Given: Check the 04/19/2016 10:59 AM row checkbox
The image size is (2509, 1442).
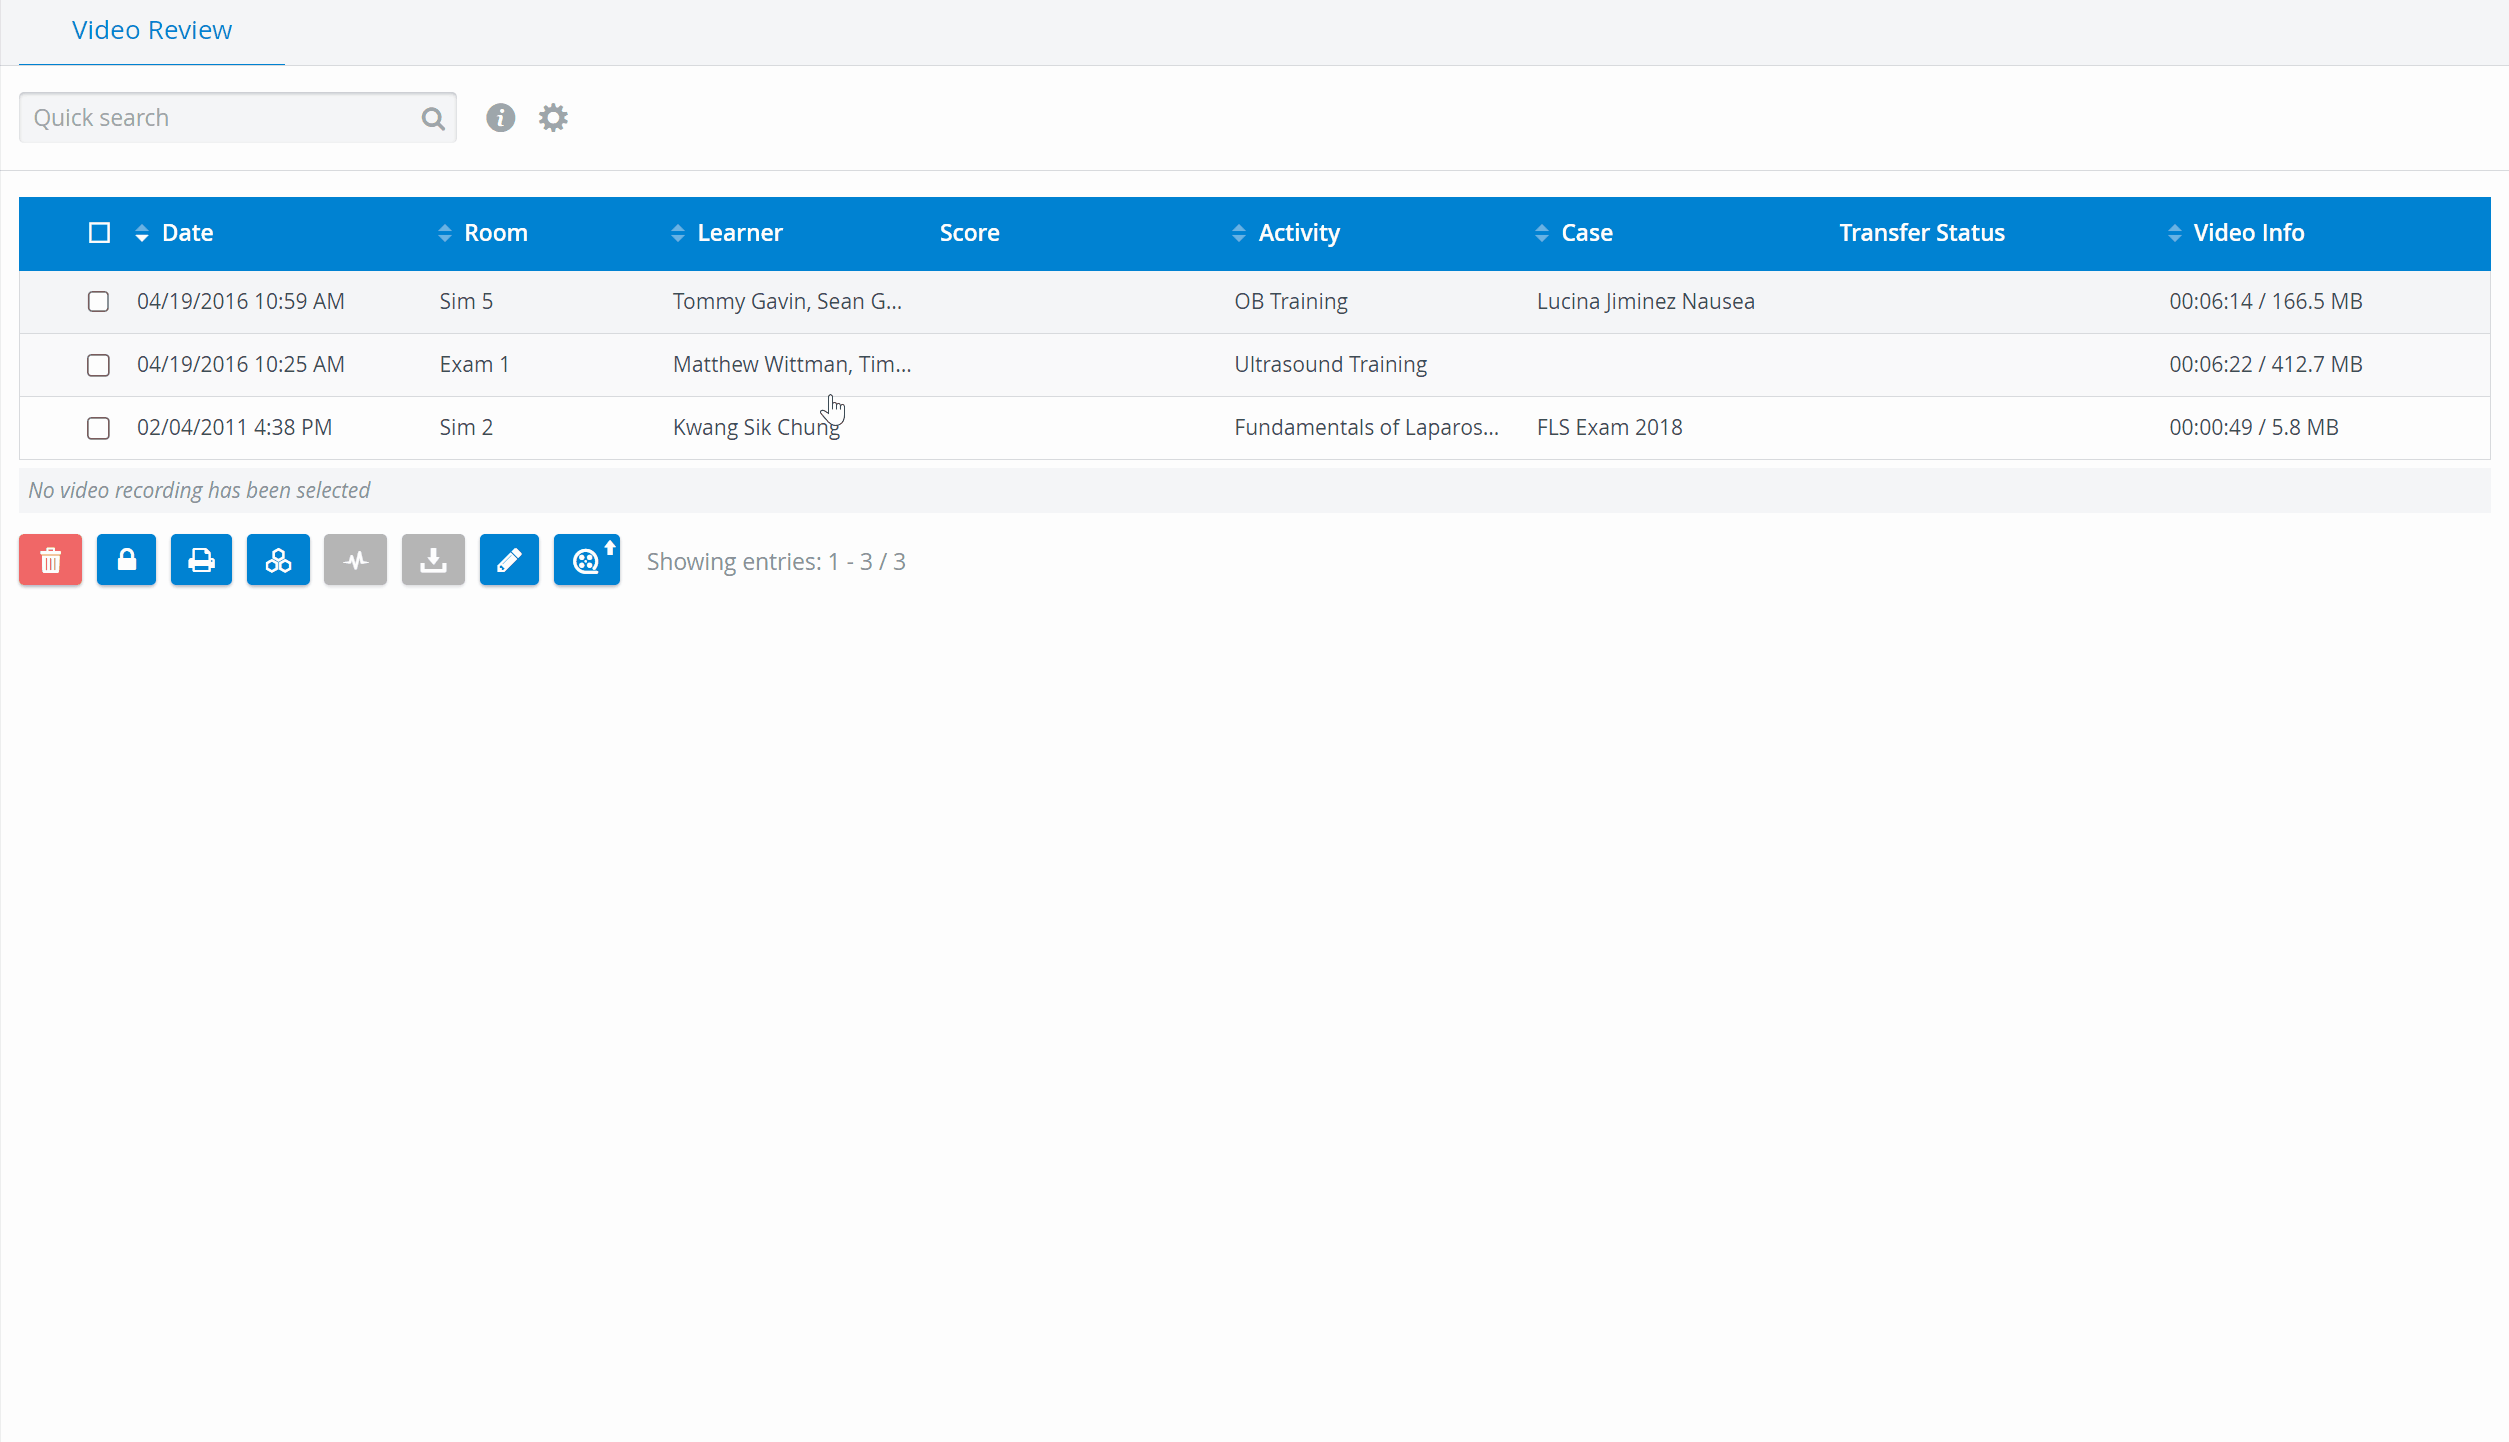Looking at the screenshot, I should pyautogui.click(x=98, y=301).
